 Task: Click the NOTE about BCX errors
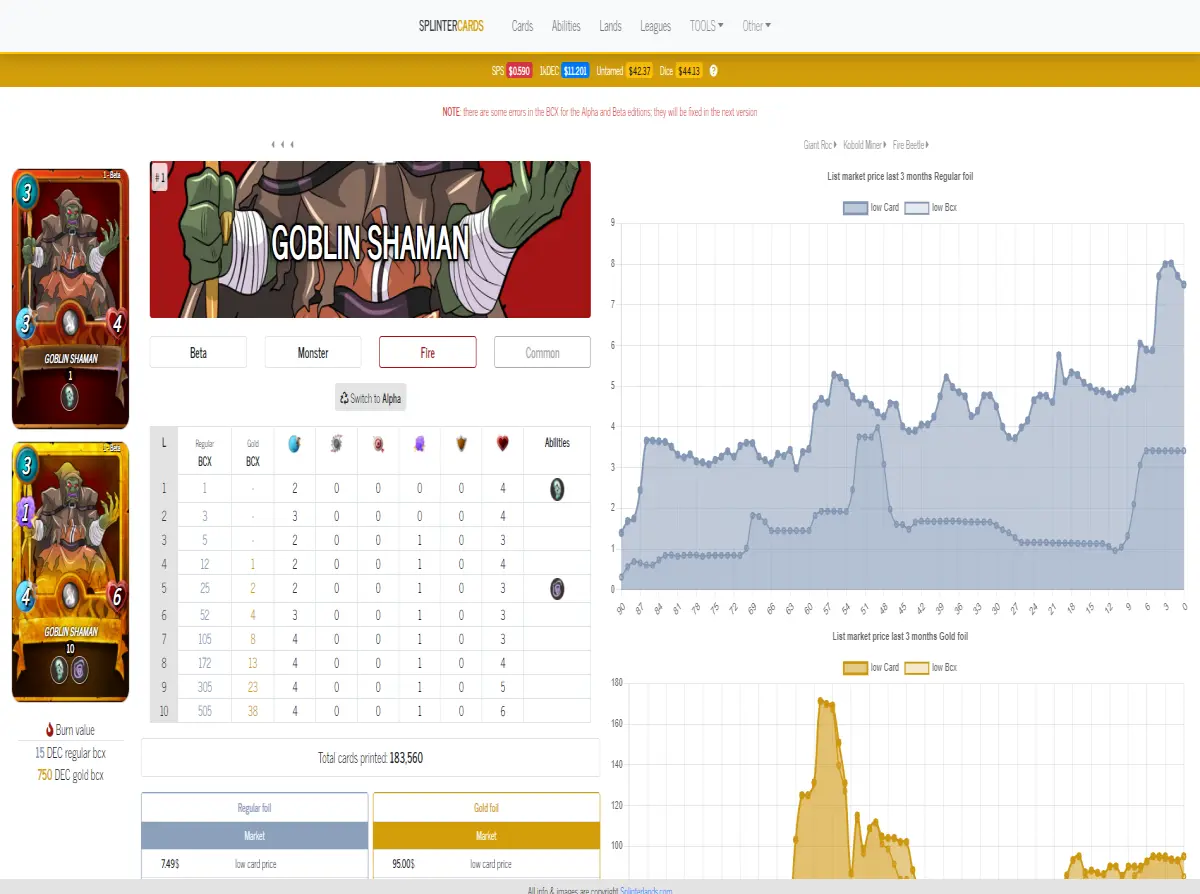(600, 112)
